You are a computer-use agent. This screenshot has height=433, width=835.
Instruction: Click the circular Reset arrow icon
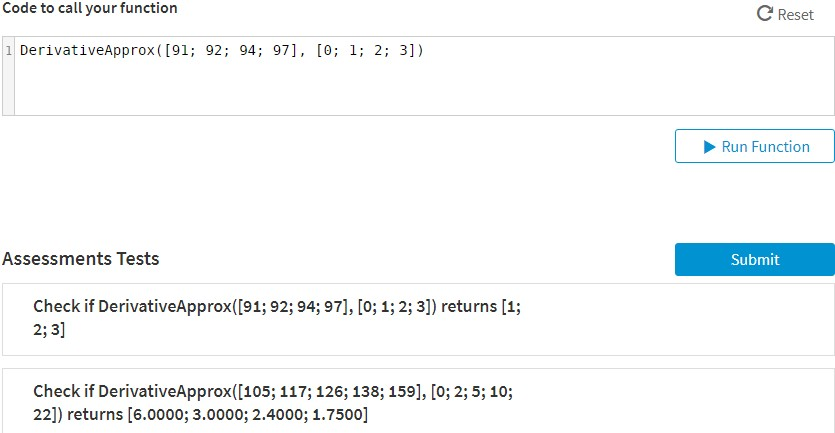765,14
